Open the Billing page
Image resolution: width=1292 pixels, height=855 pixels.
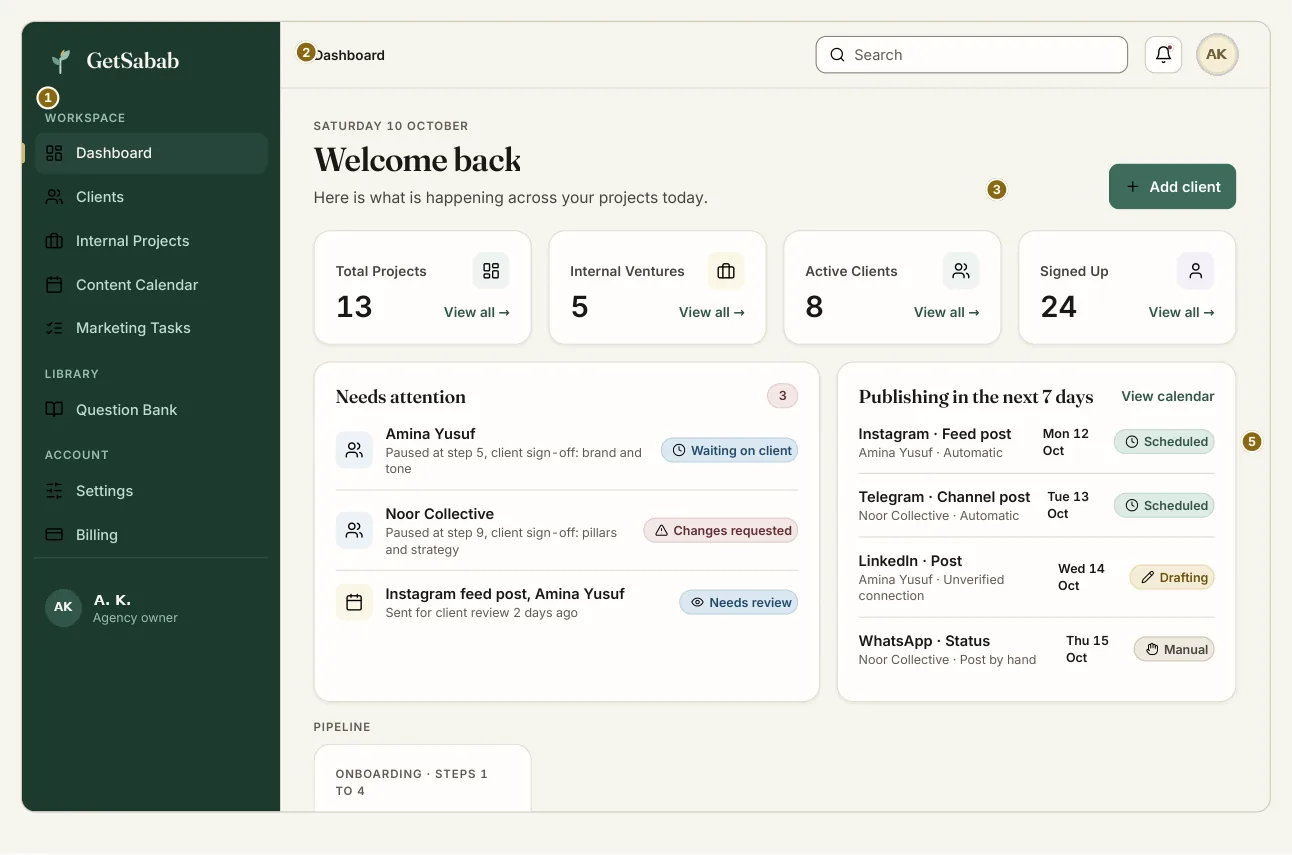click(x=151, y=535)
